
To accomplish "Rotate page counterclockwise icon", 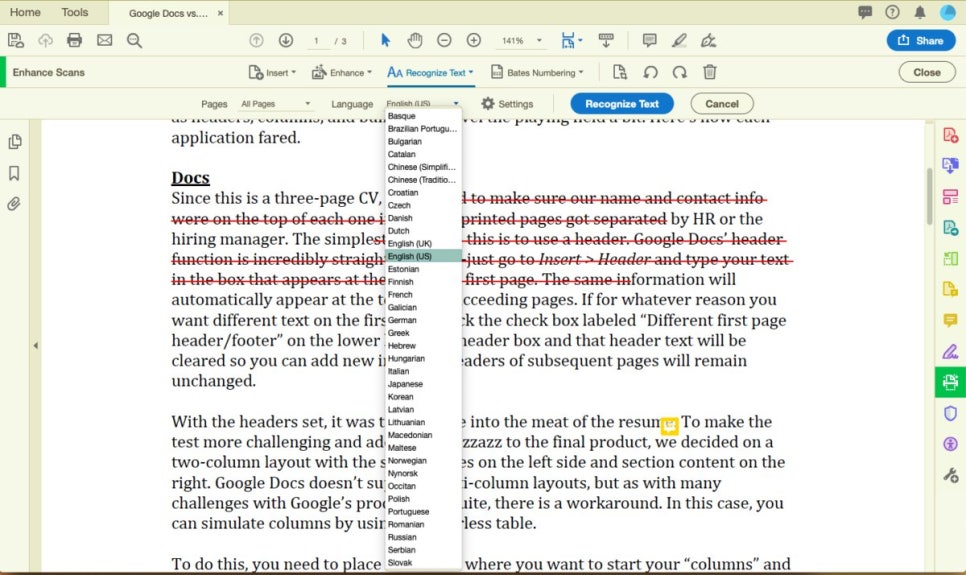I will (651, 72).
